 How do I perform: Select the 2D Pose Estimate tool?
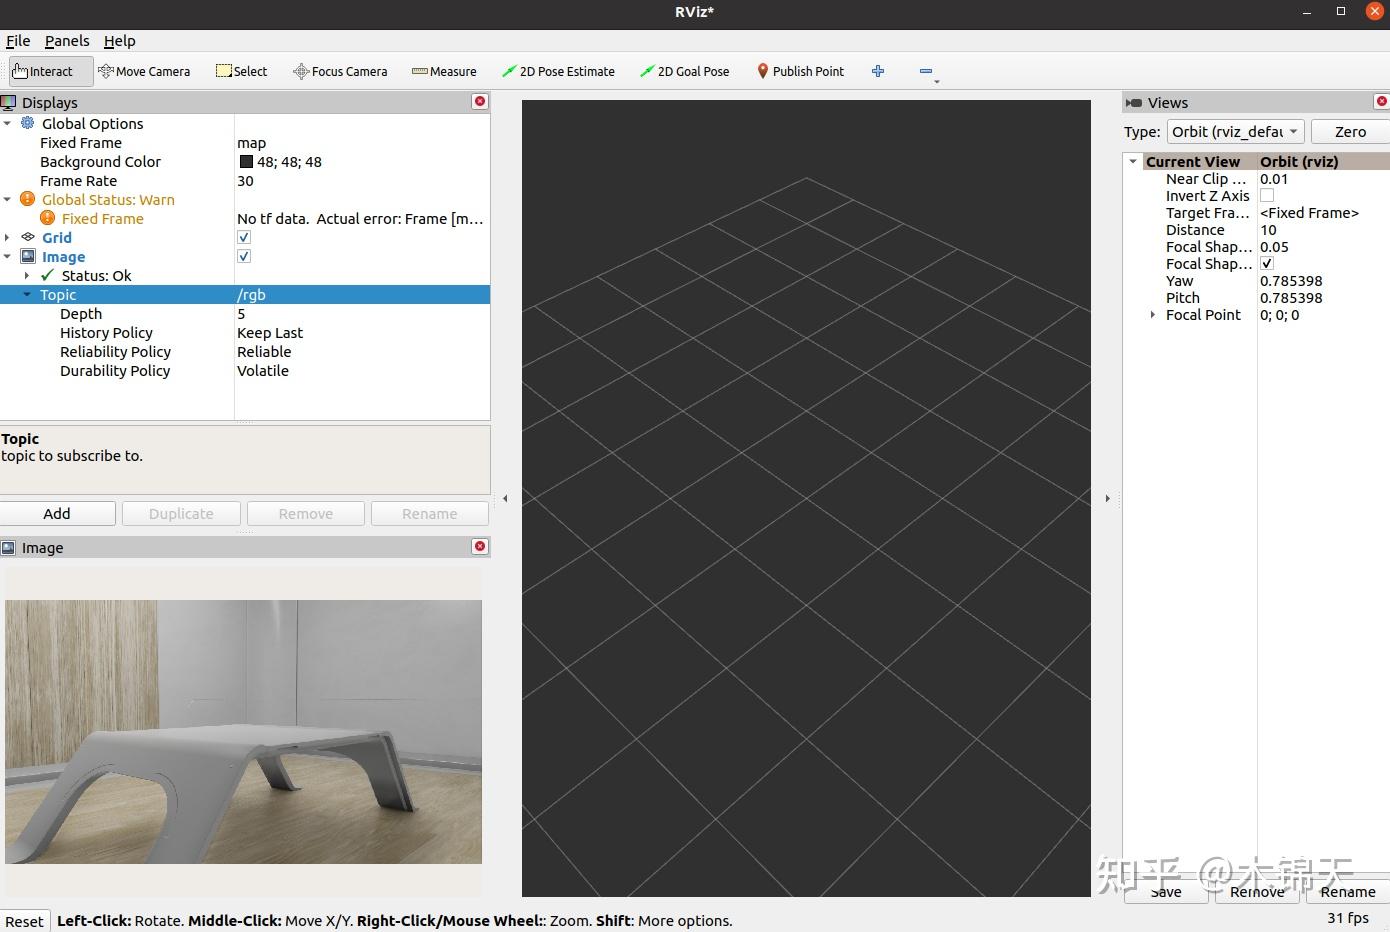point(558,71)
